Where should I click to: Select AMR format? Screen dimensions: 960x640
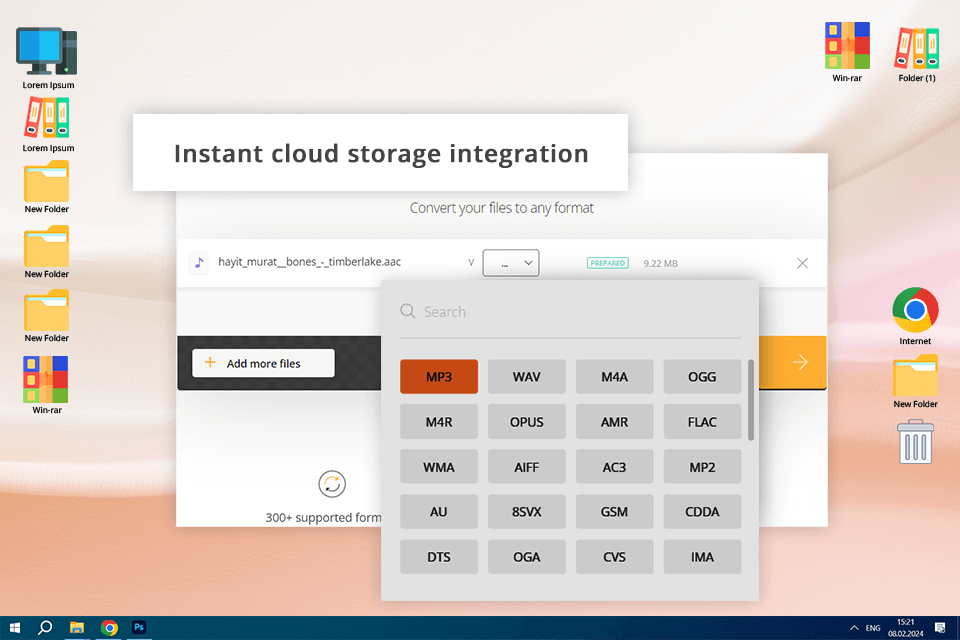614,422
